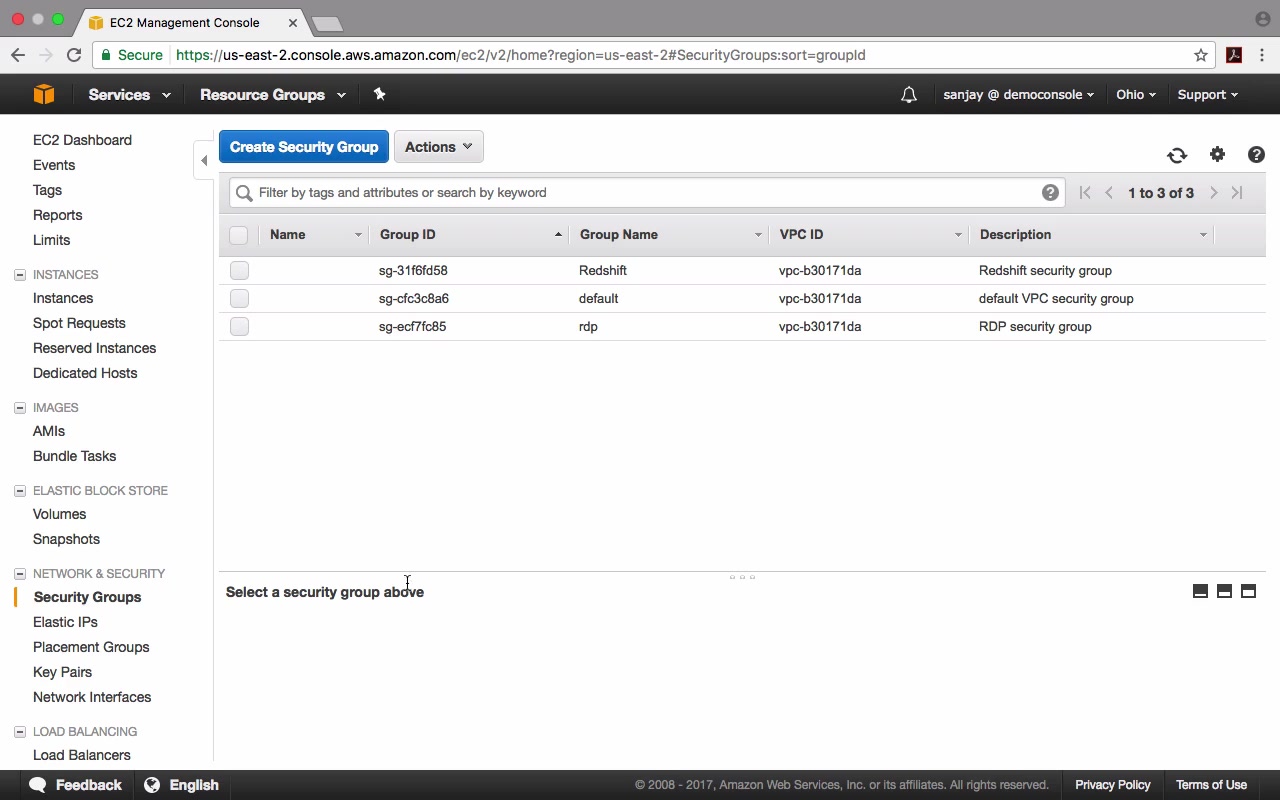The height and width of the screenshot is (800, 1280).
Task: Collapse the left navigation pane arrow
Action: tap(204, 160)
